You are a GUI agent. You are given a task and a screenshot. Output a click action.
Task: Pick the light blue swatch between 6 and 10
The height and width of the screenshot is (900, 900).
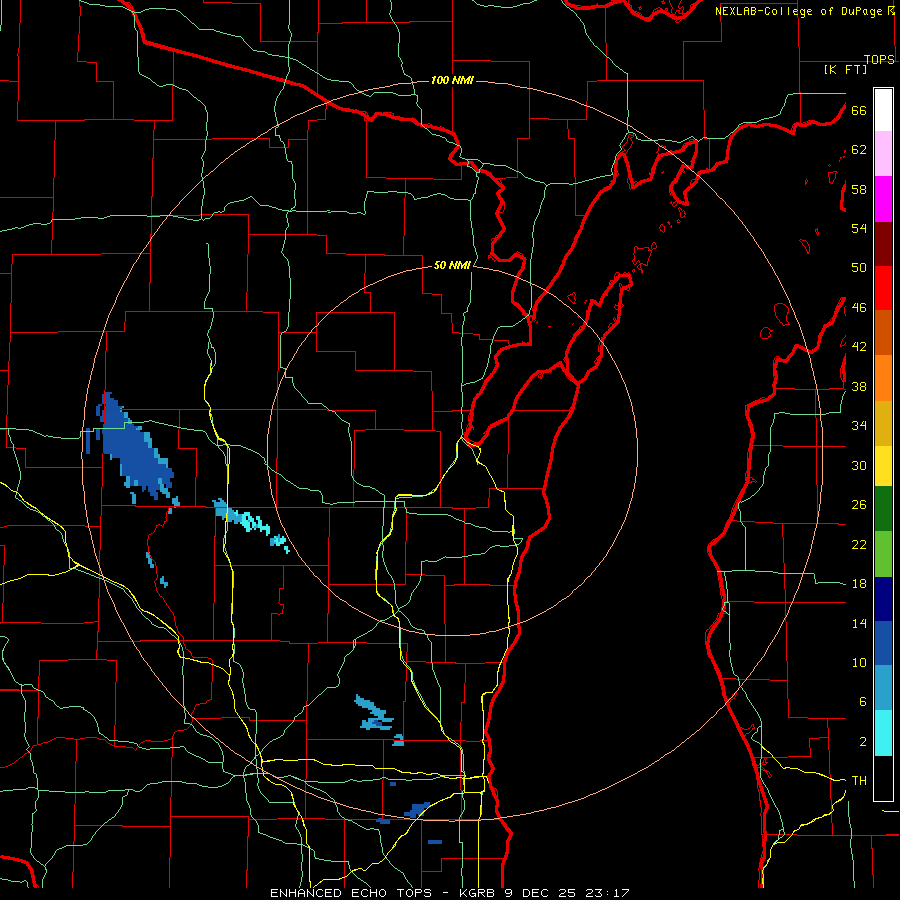pos(883,688)
